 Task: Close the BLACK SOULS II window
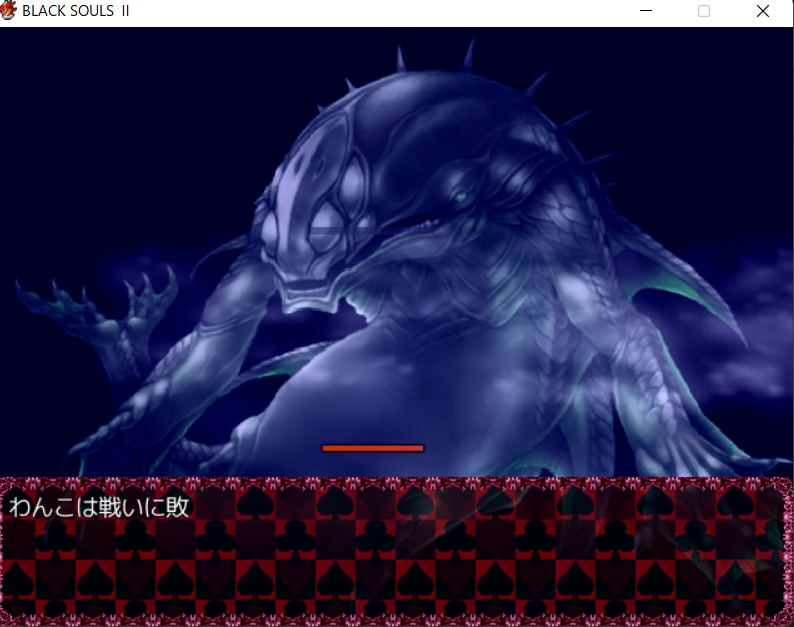(763, 11)
